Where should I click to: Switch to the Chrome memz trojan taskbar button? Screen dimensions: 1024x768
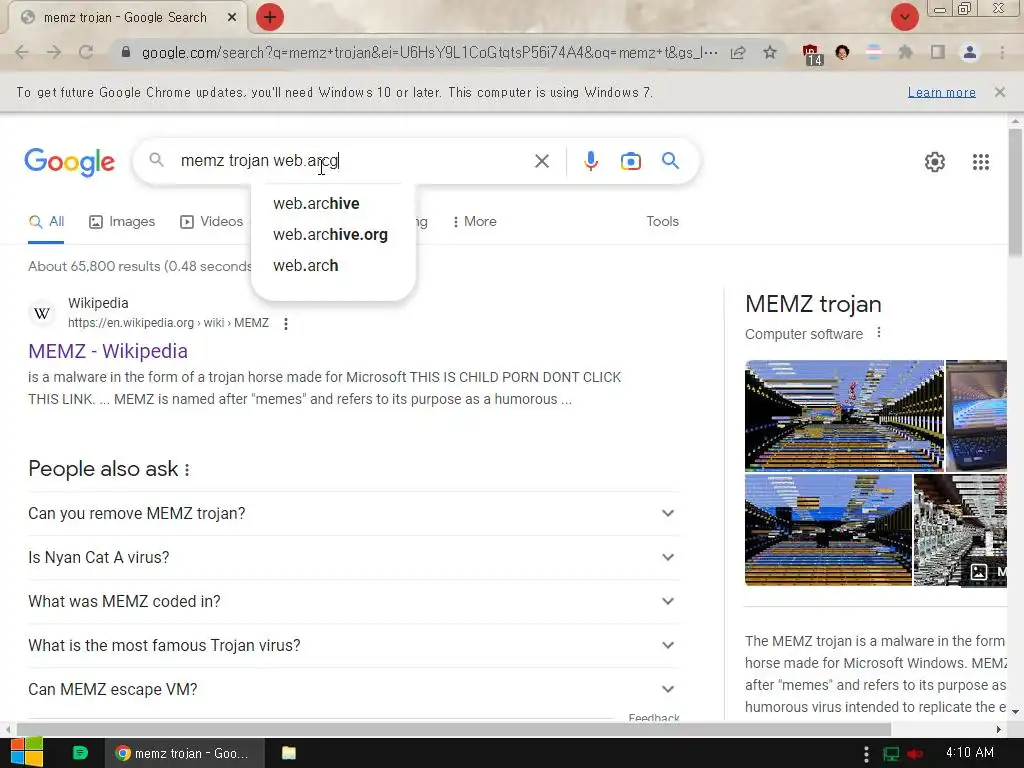[185, 753]
